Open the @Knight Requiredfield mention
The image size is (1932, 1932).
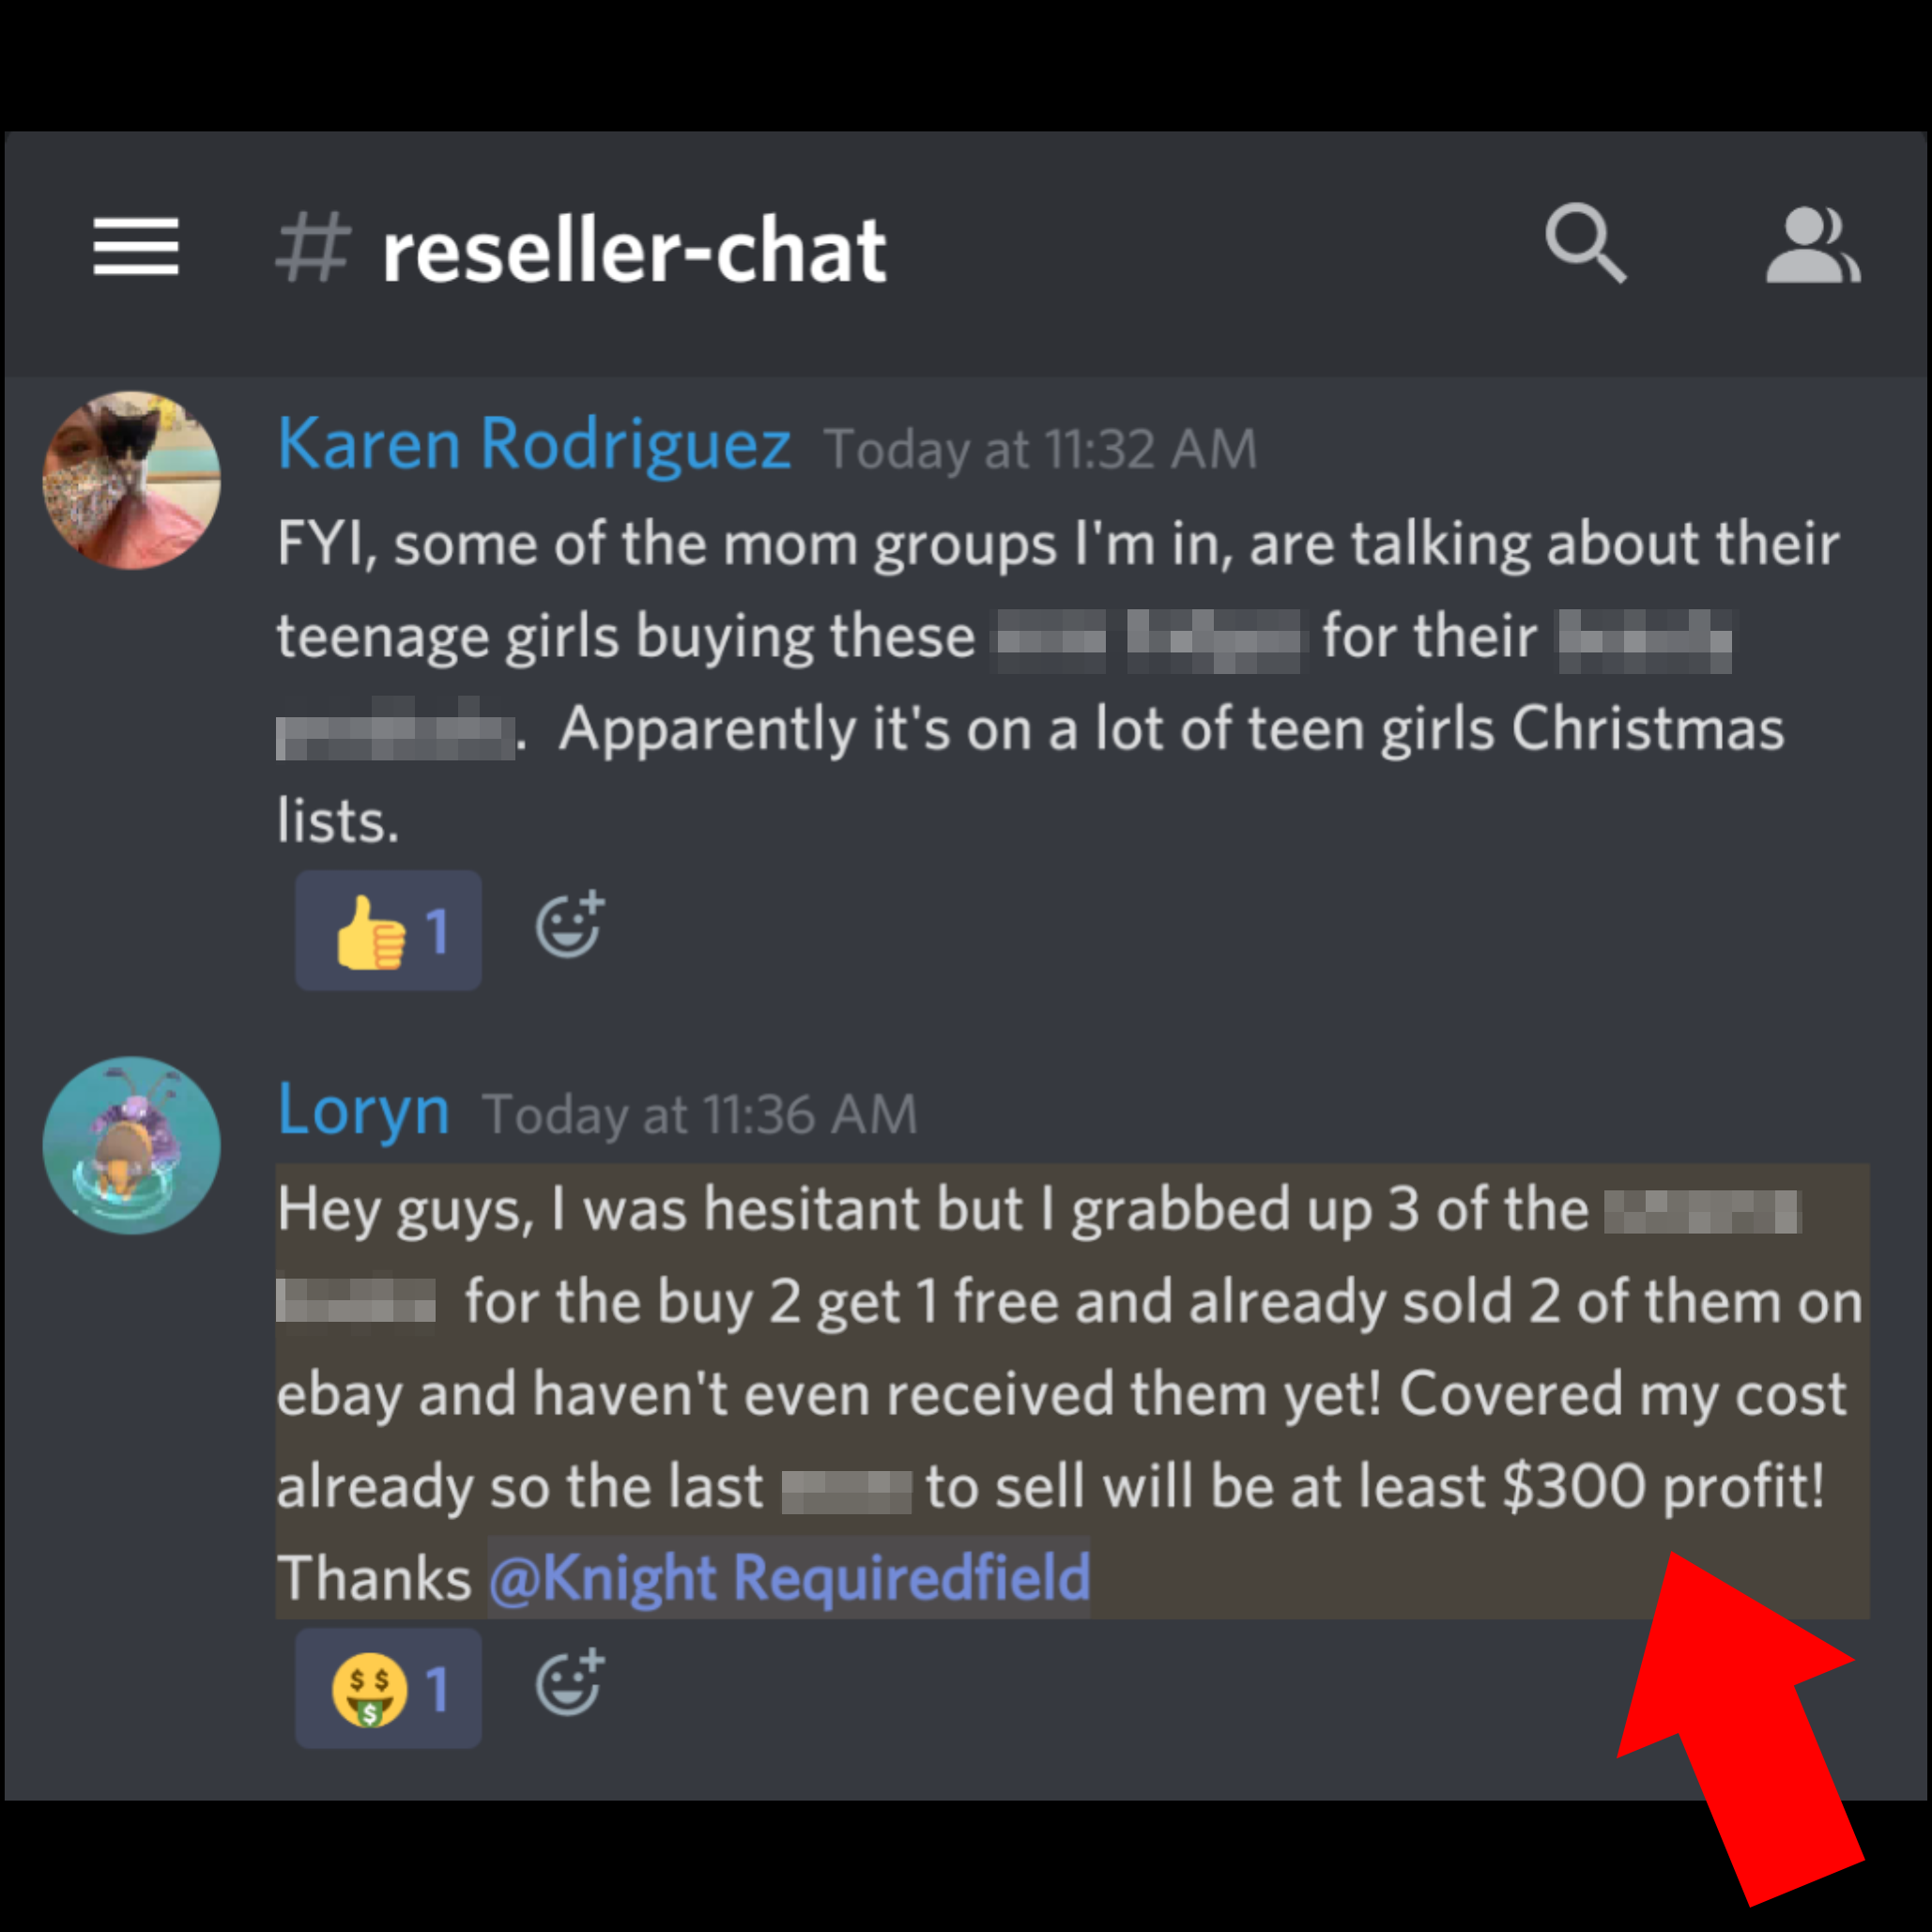click(x=789, y=1578)
